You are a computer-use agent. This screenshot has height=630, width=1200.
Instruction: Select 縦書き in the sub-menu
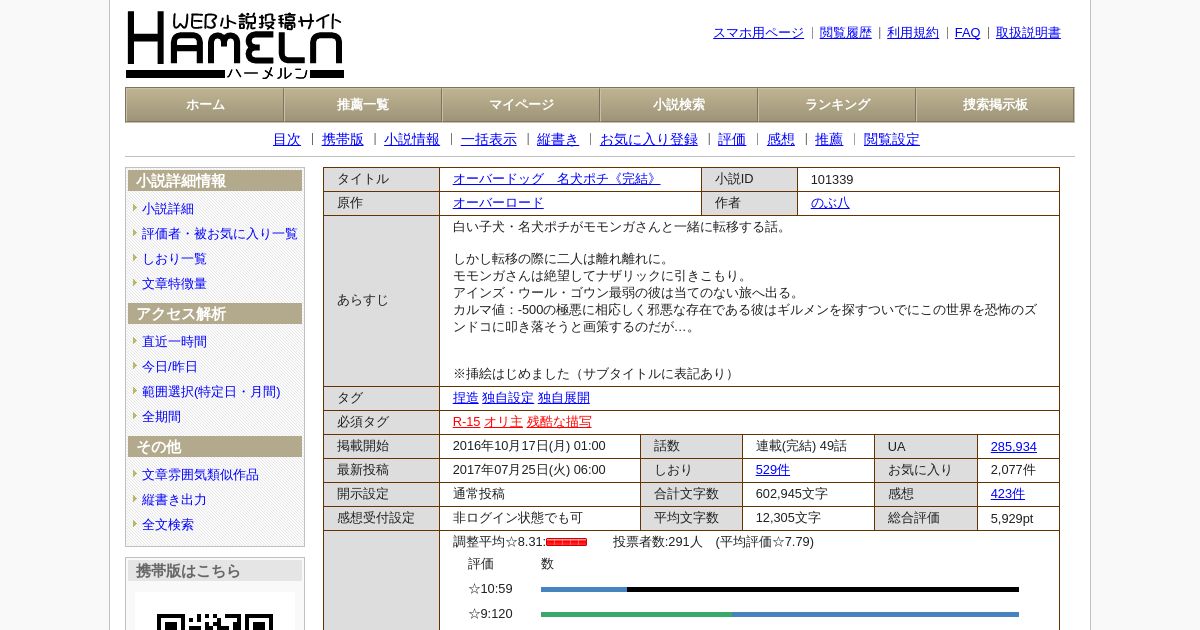(x=558, y=140)
